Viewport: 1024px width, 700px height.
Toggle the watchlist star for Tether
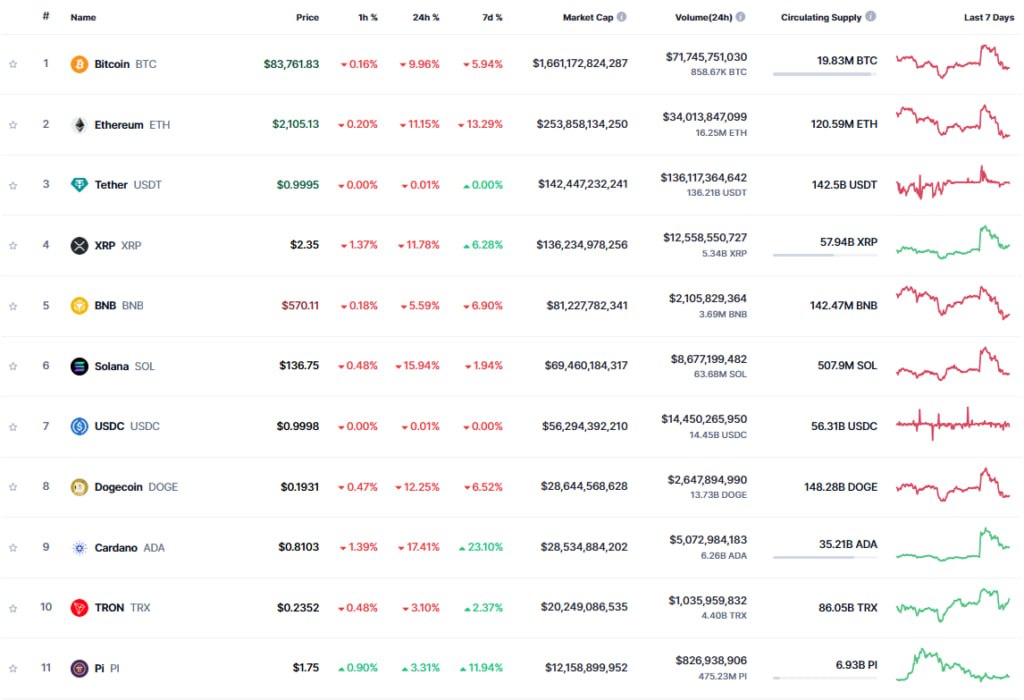pyautogui.click(x=13, y=185)
